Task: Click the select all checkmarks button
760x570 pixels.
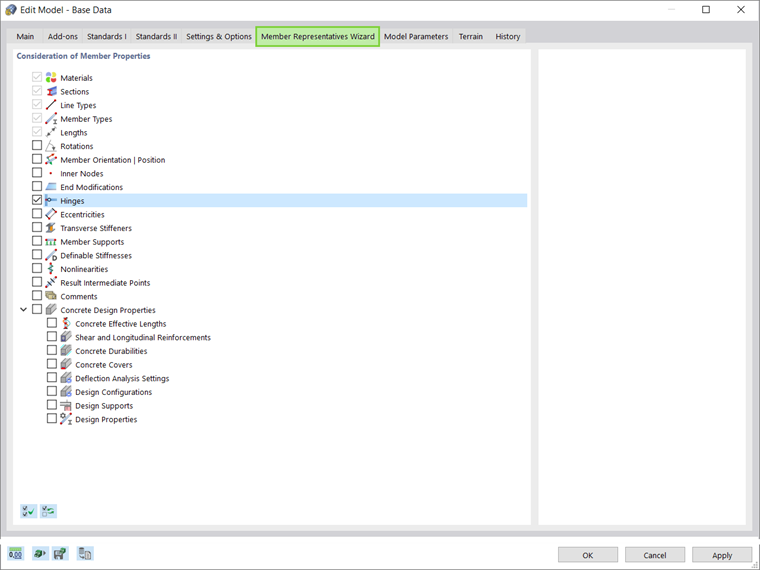Action: point(29,511)
